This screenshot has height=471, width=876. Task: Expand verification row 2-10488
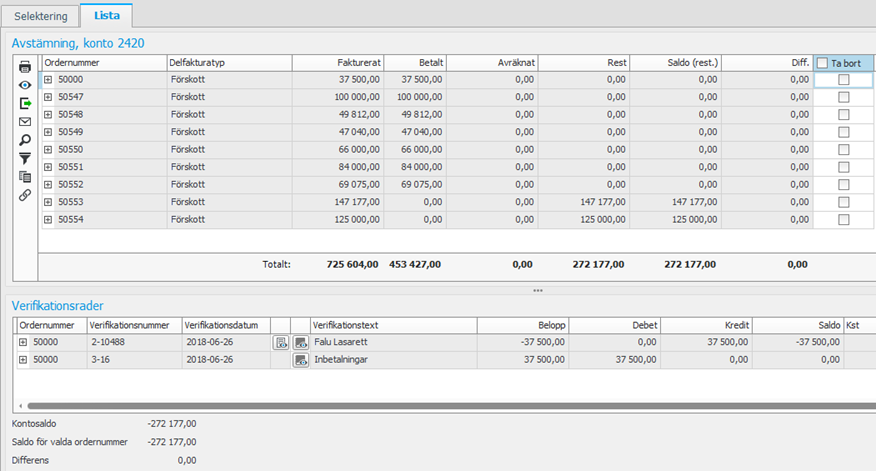22,343
